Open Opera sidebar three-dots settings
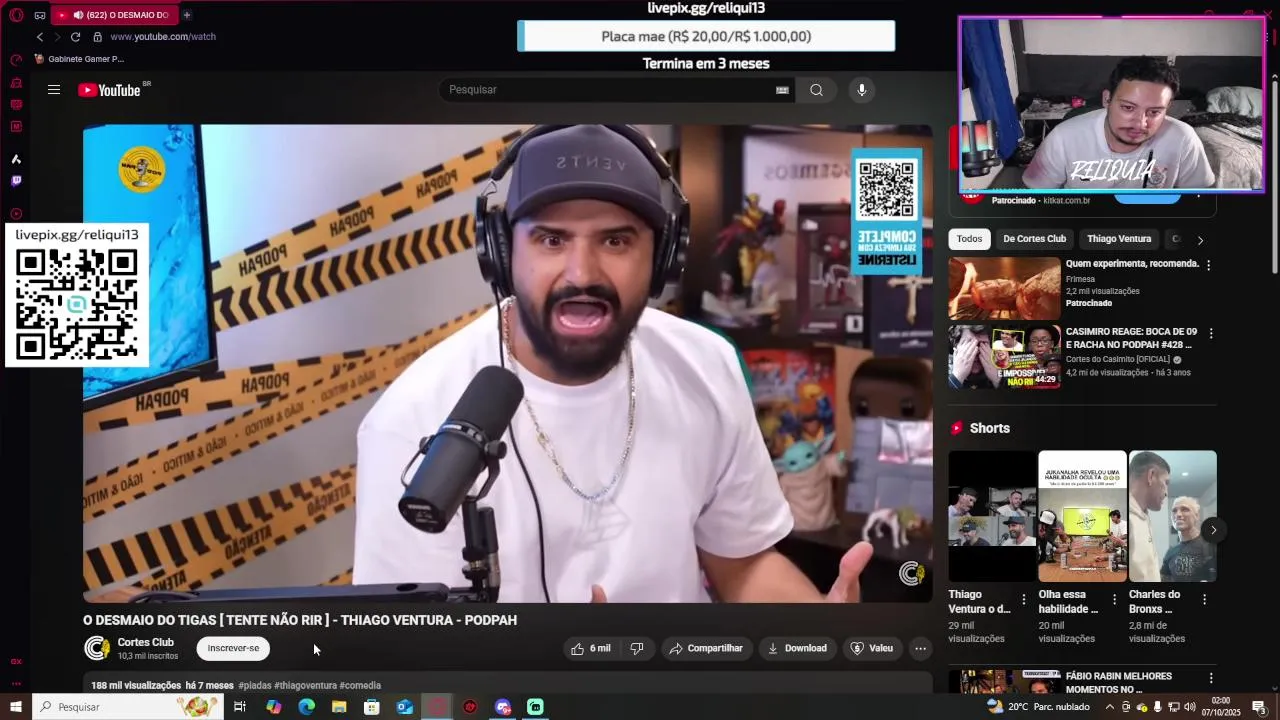This screenshot has height=720, width=1280. click(16, 684)
